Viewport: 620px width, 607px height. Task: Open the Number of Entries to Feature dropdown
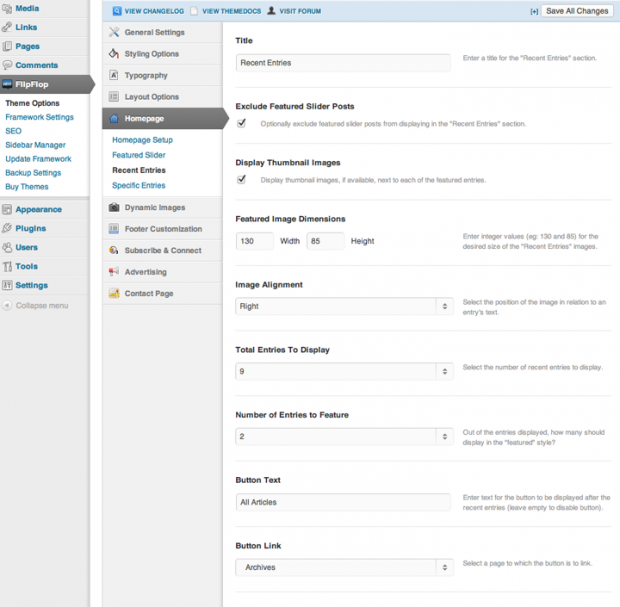point(344,437)
